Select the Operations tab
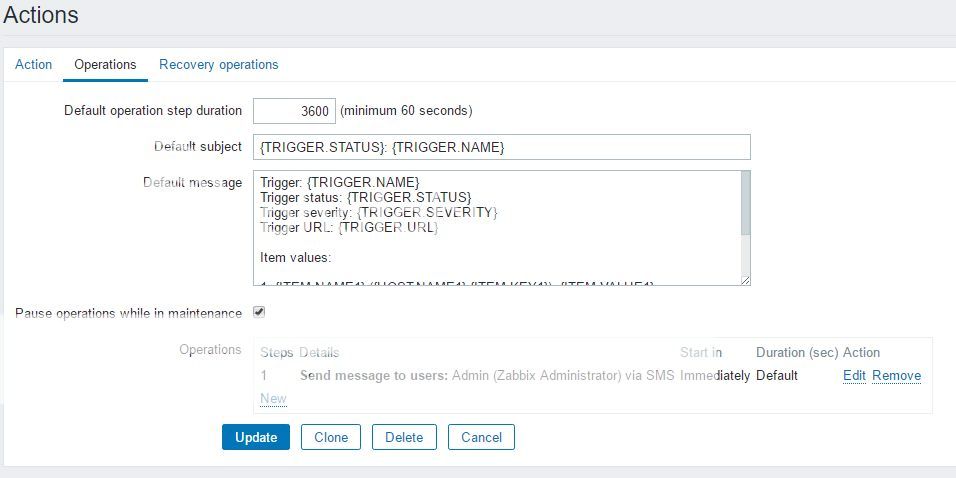The image size is (956, 478). 105,64
